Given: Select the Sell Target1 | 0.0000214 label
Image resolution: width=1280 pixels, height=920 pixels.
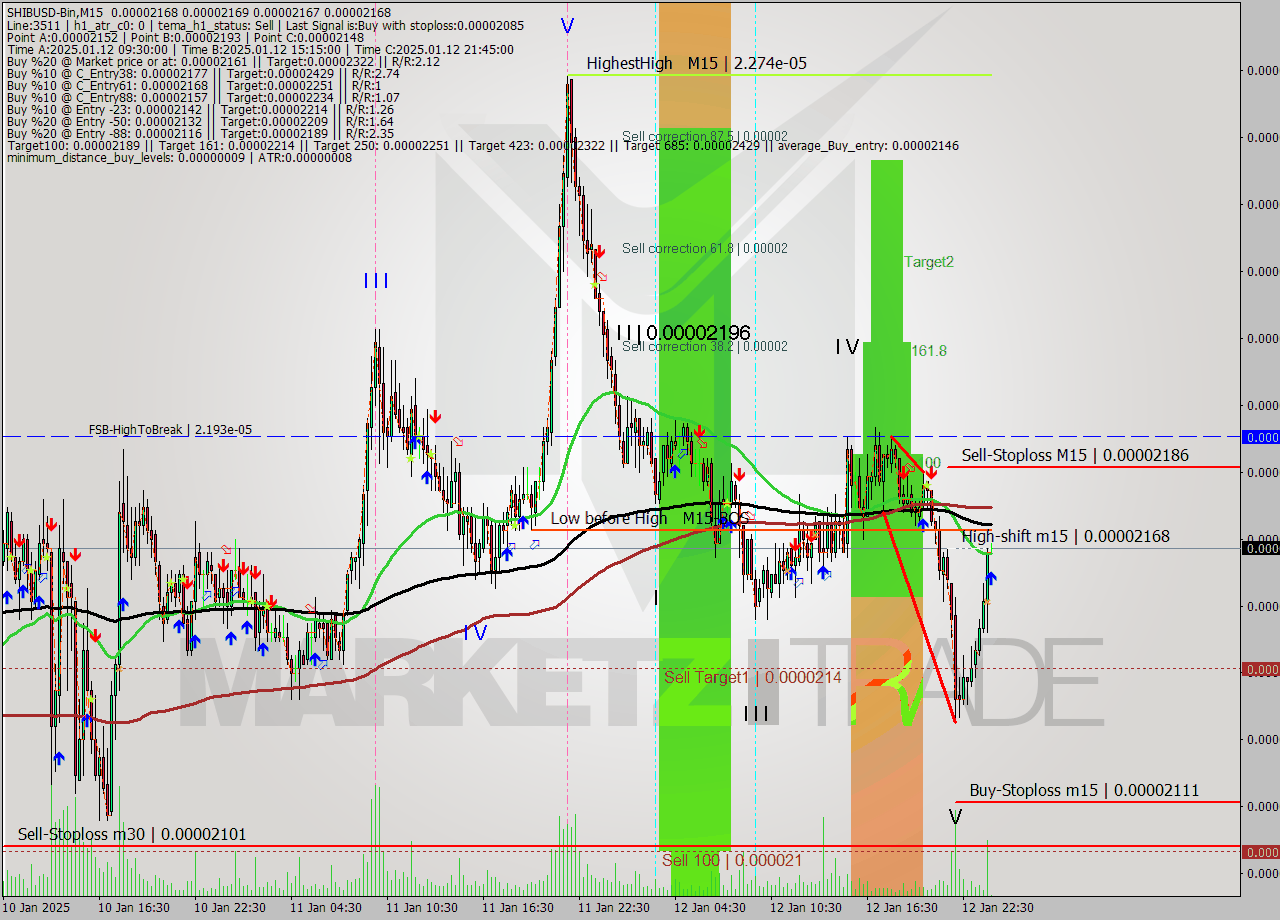Looking at the screenshot, I should pyautogui.click(x=753, y=677).
